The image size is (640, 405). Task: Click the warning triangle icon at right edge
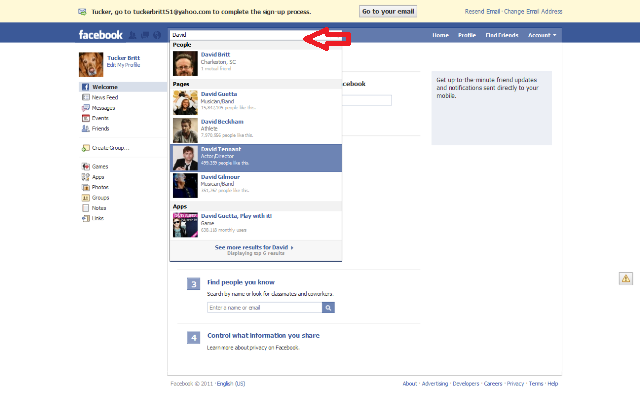click(x=626, y=278)
